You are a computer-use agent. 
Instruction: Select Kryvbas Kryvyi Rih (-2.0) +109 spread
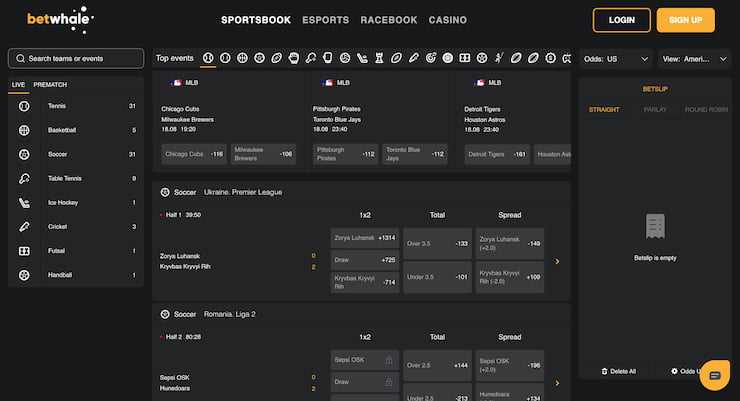point(510,277)
